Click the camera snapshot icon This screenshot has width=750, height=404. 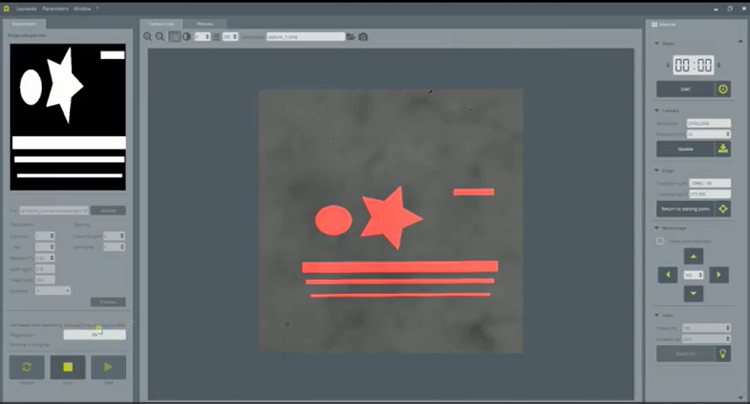point(363,37)
